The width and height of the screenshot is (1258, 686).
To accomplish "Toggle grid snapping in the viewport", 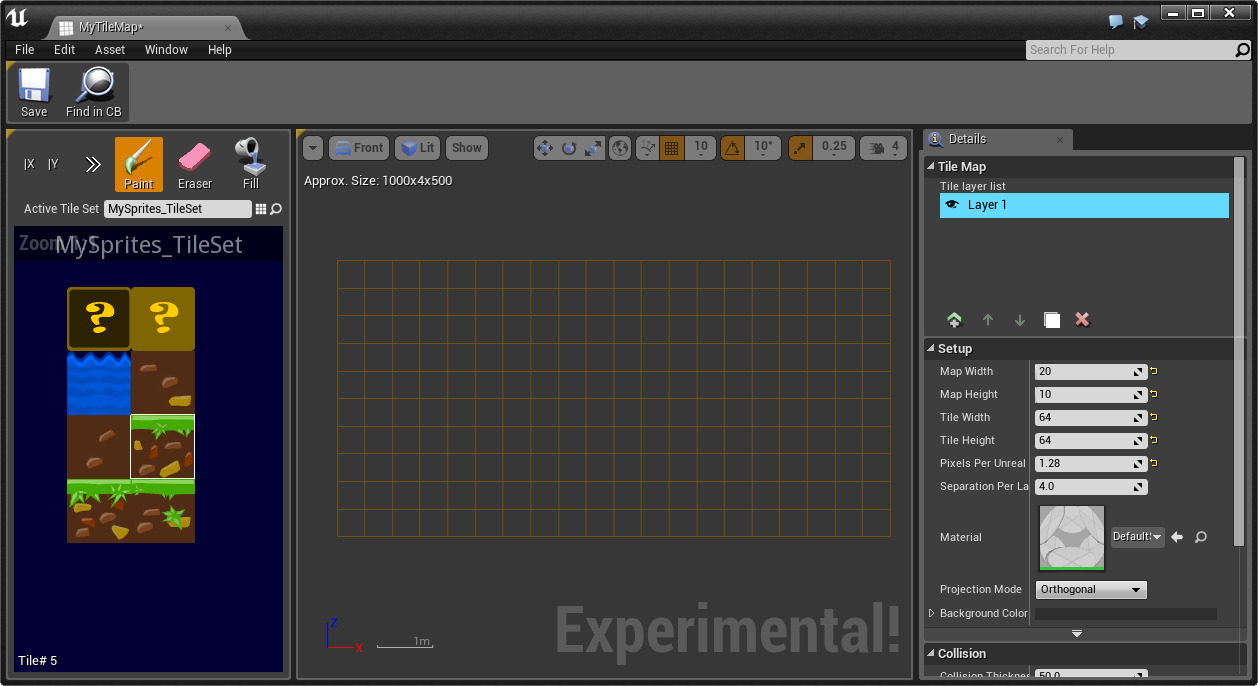I will point(673,147).
